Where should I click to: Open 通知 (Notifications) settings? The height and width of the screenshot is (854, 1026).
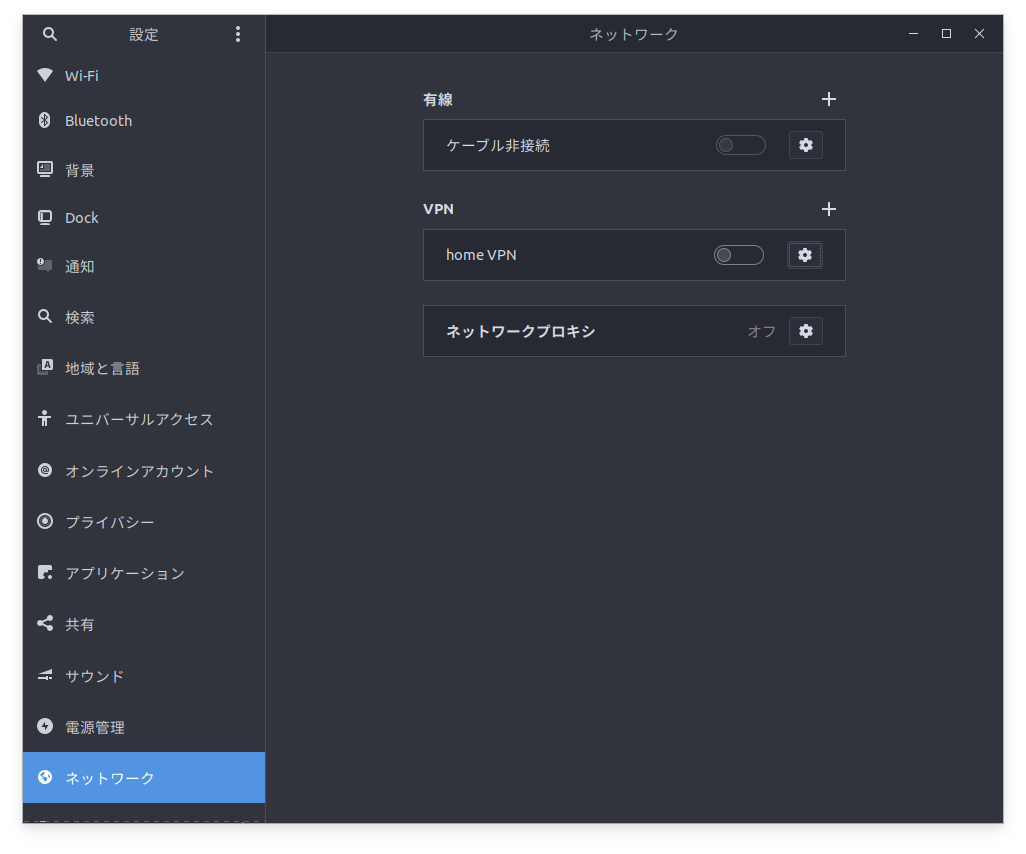(79, 266)
